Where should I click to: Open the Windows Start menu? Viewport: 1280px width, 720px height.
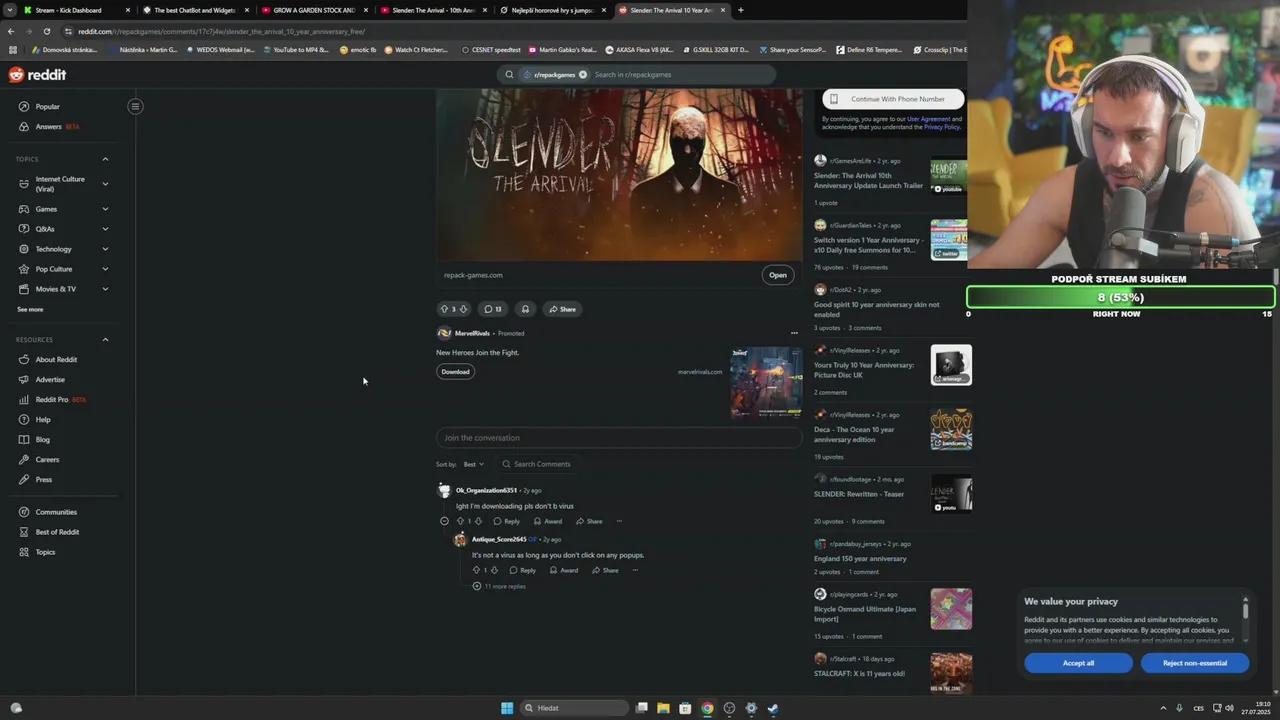pos(507,708)
